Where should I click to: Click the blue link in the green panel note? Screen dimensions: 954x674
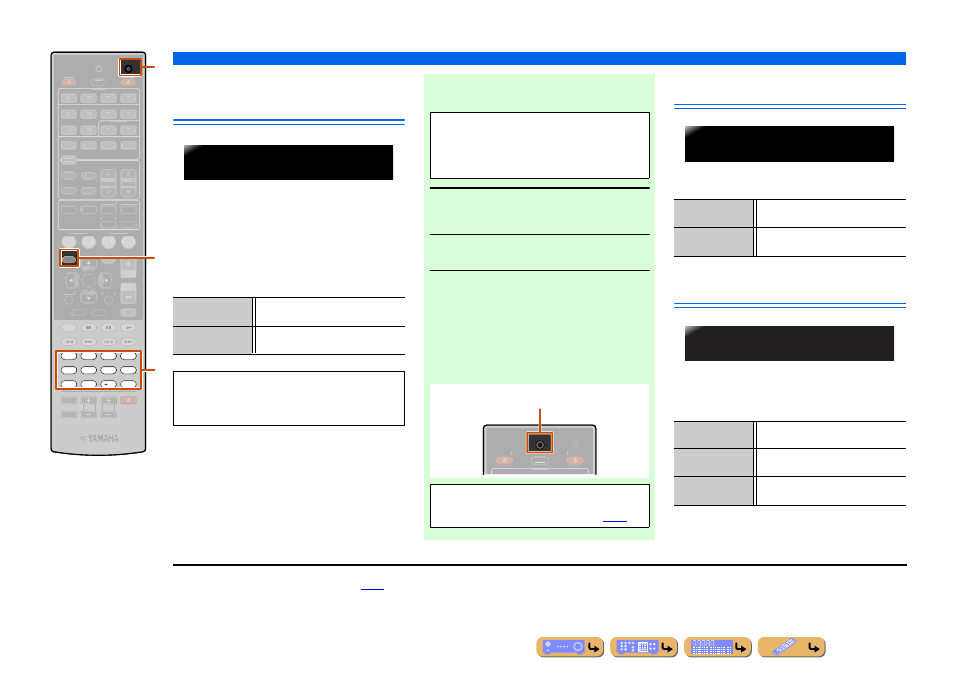(615, 520)
